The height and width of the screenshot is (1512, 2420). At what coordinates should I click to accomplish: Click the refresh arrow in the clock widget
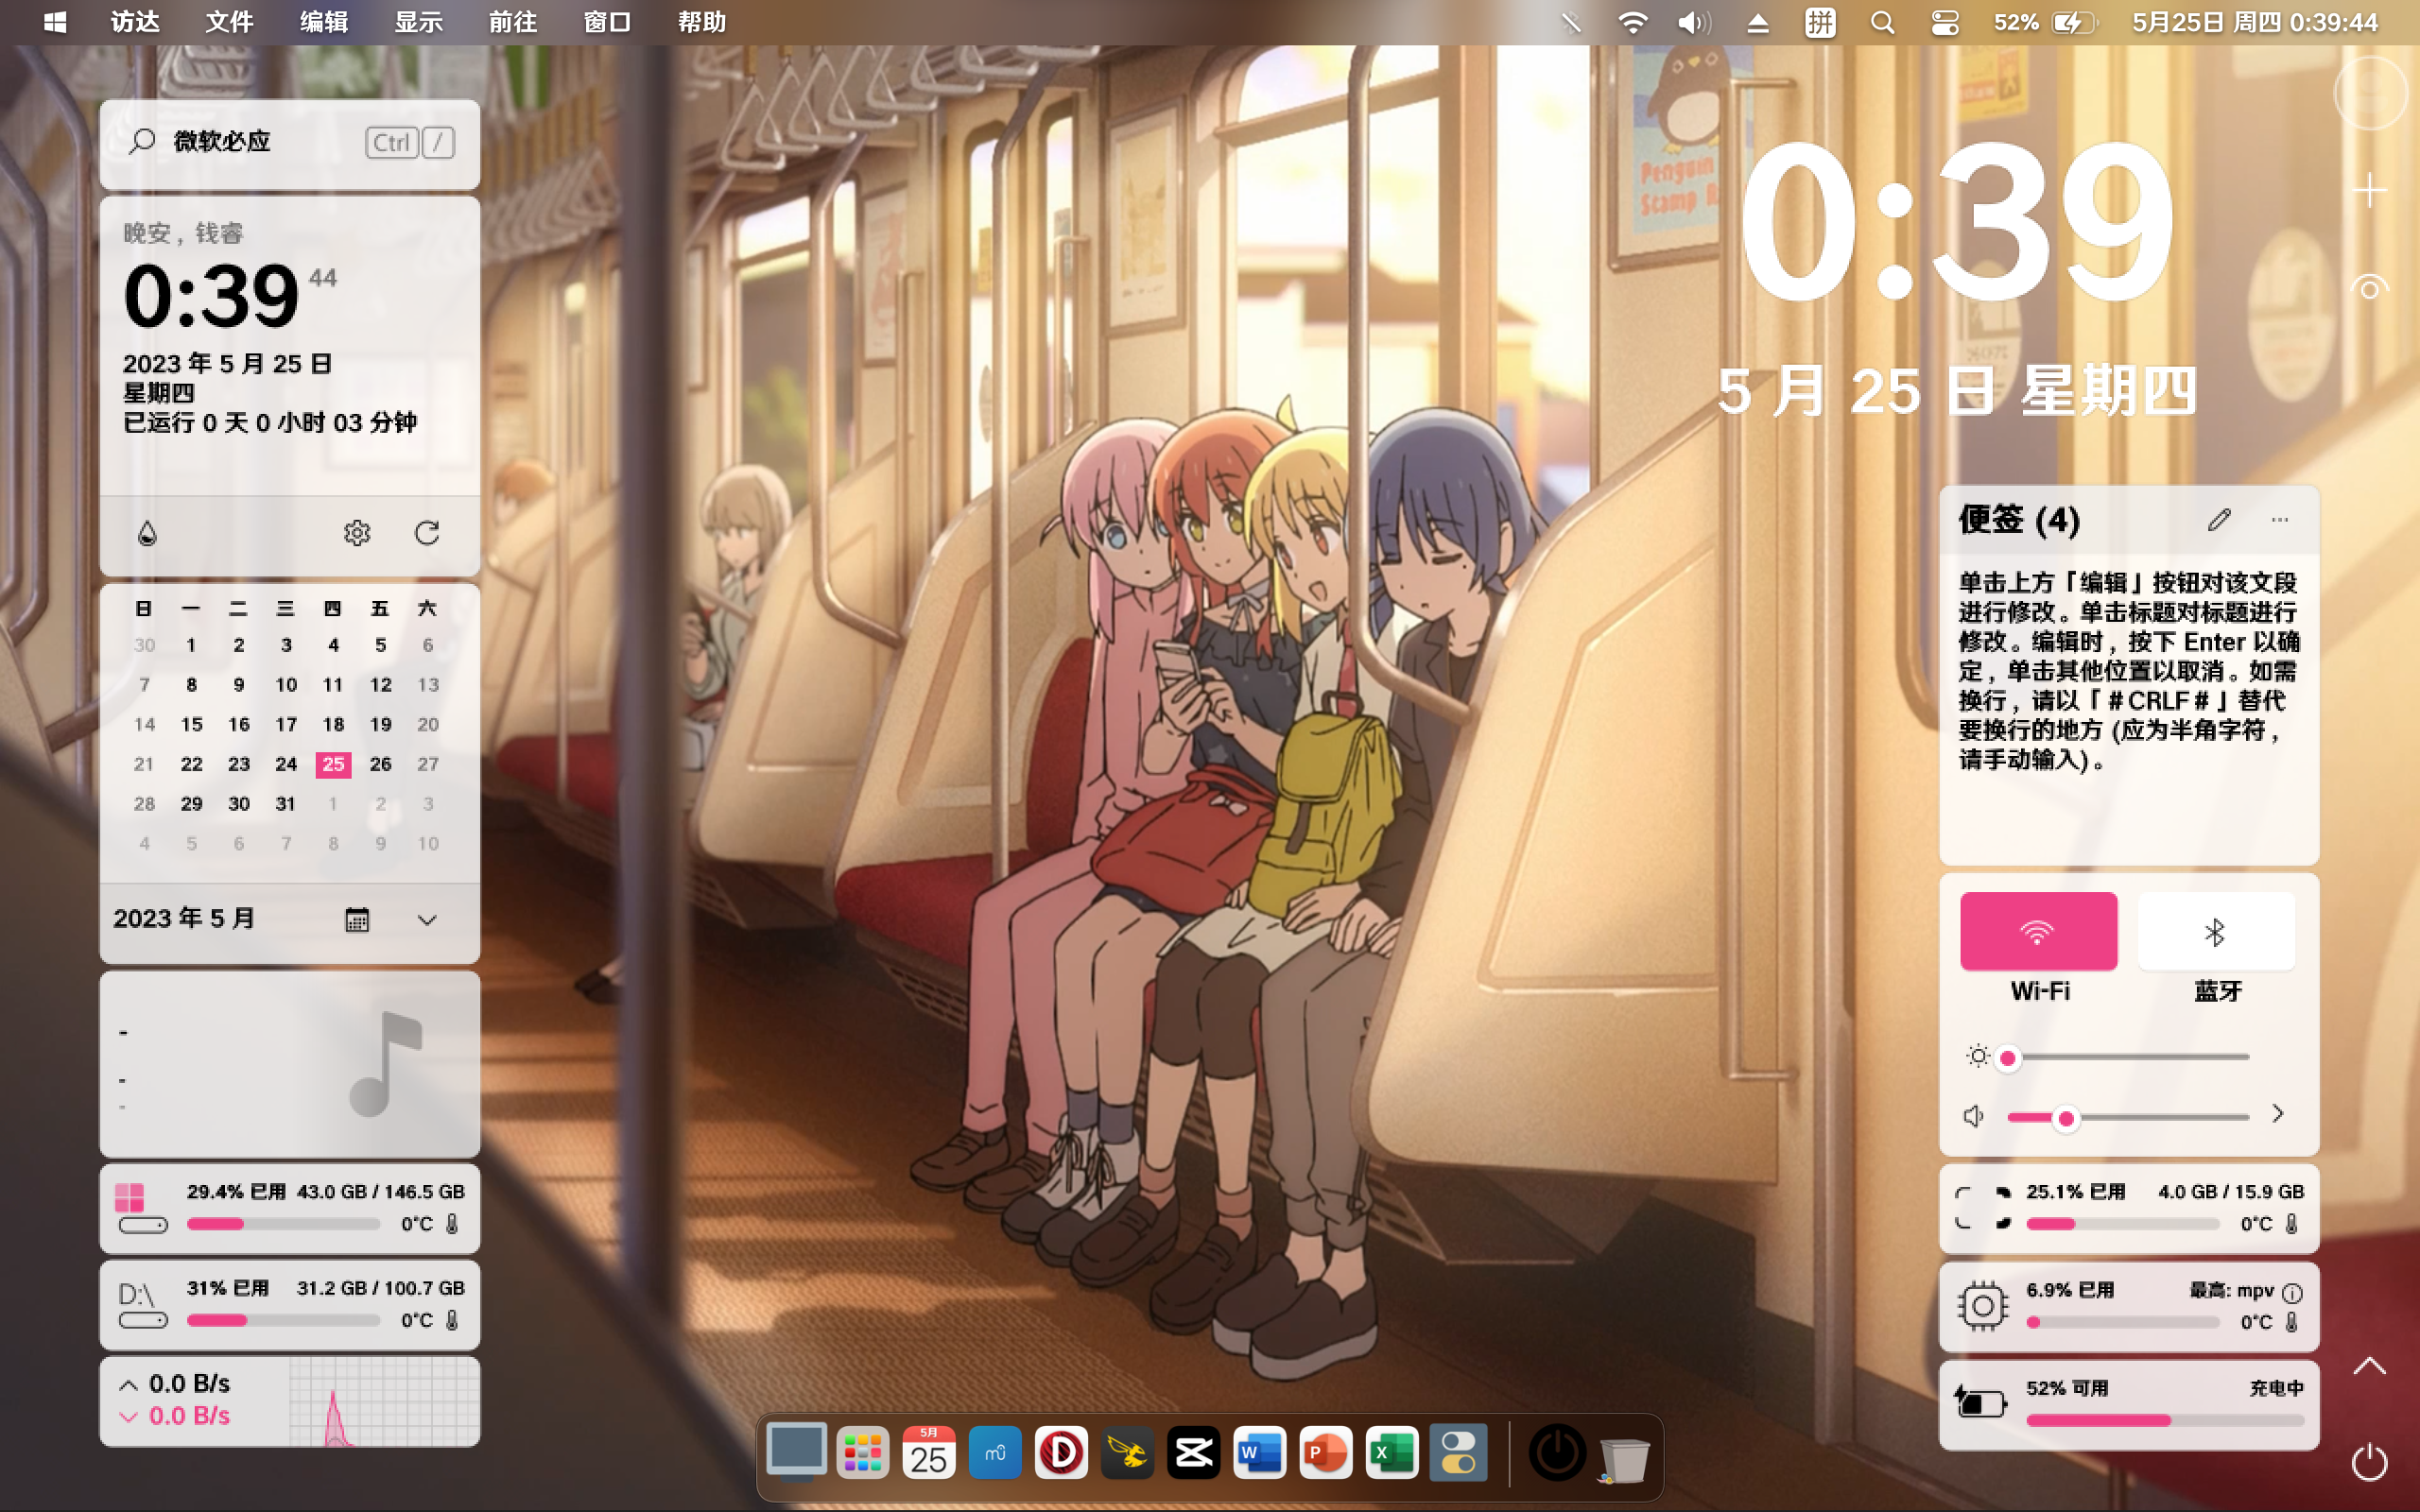[427, 533]
